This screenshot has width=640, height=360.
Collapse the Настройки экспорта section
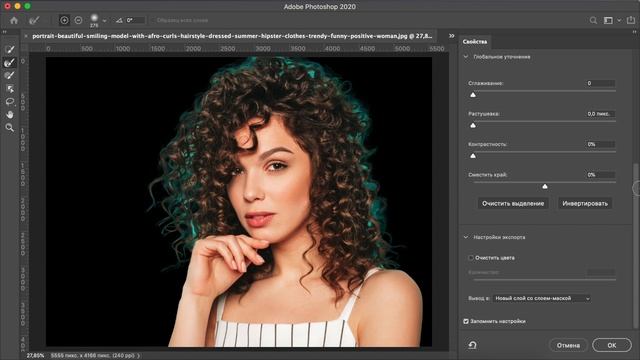pos(466,237)
